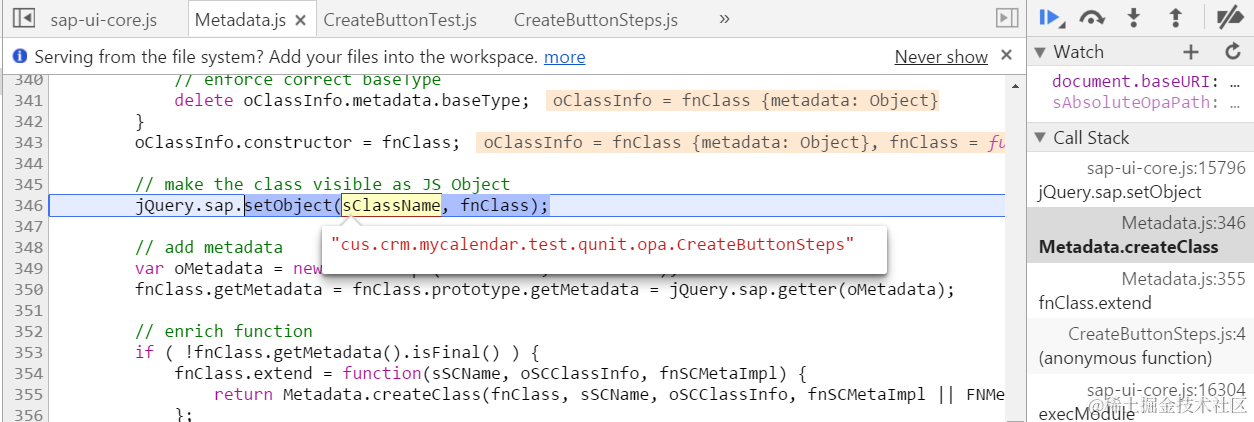Click the info icon in the workspace bar
Image resolution: width=1254 pixels, height=422 pixels.
(x=19, y=57)
